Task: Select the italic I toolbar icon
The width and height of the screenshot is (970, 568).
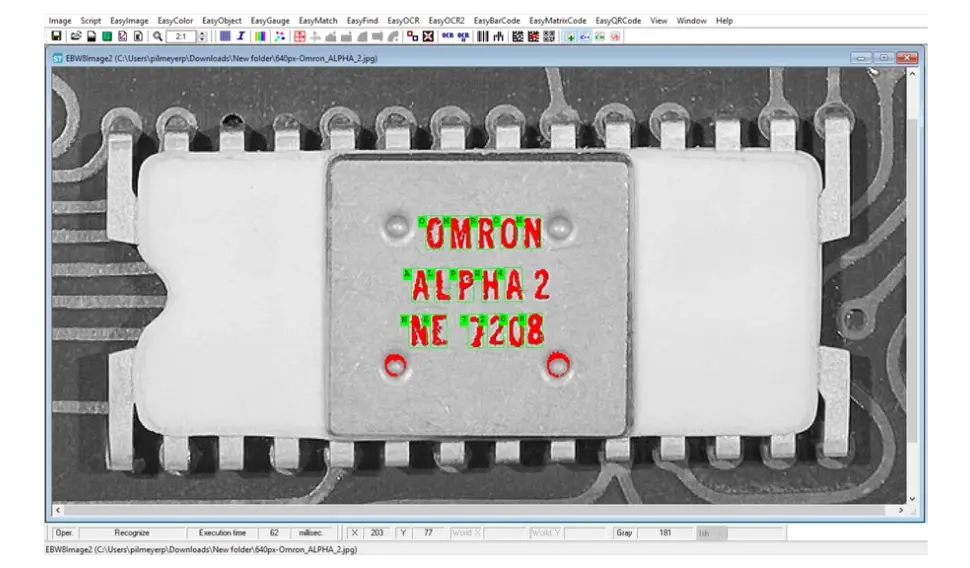Action: coord(241,36)
